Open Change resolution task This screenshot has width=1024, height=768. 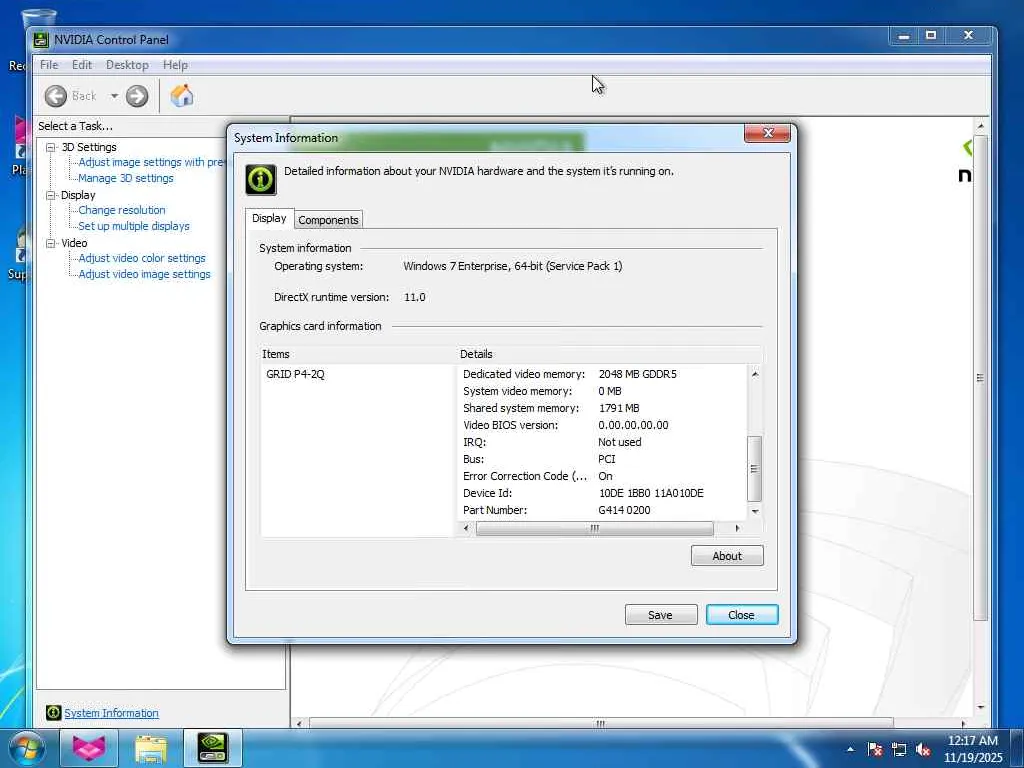point(121,210)
